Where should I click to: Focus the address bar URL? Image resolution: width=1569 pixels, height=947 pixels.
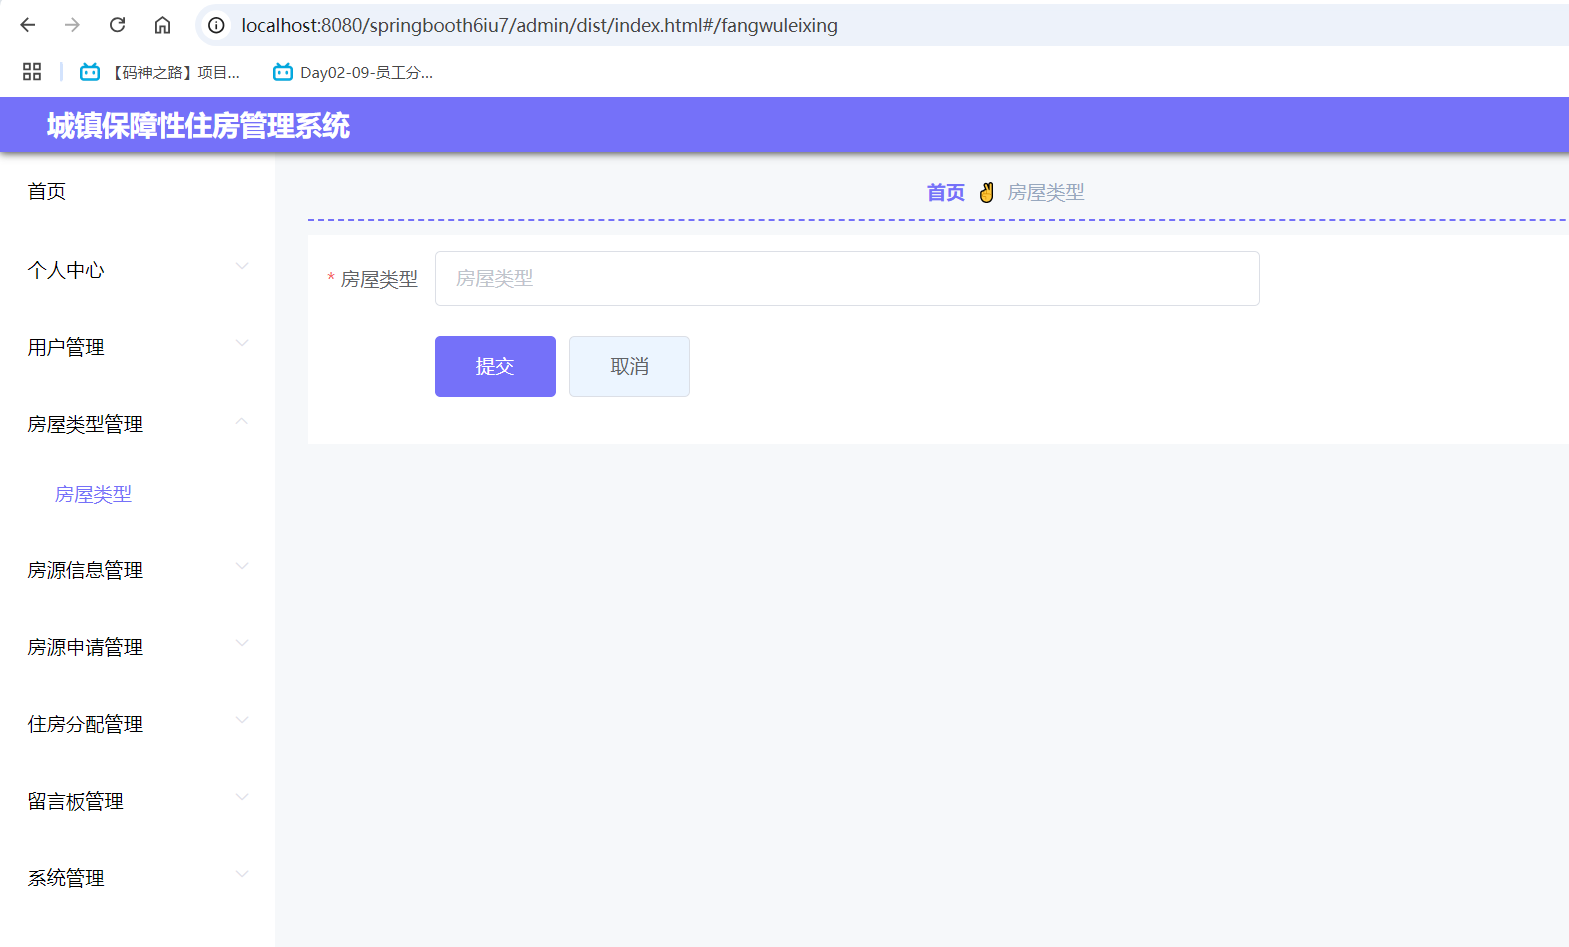tap(539, 25)
